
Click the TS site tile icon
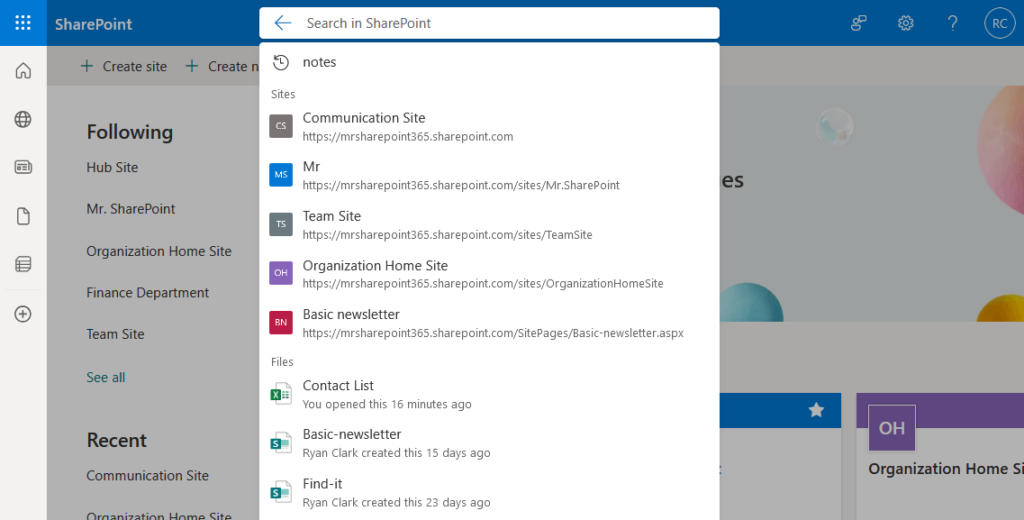click(281, 224)
